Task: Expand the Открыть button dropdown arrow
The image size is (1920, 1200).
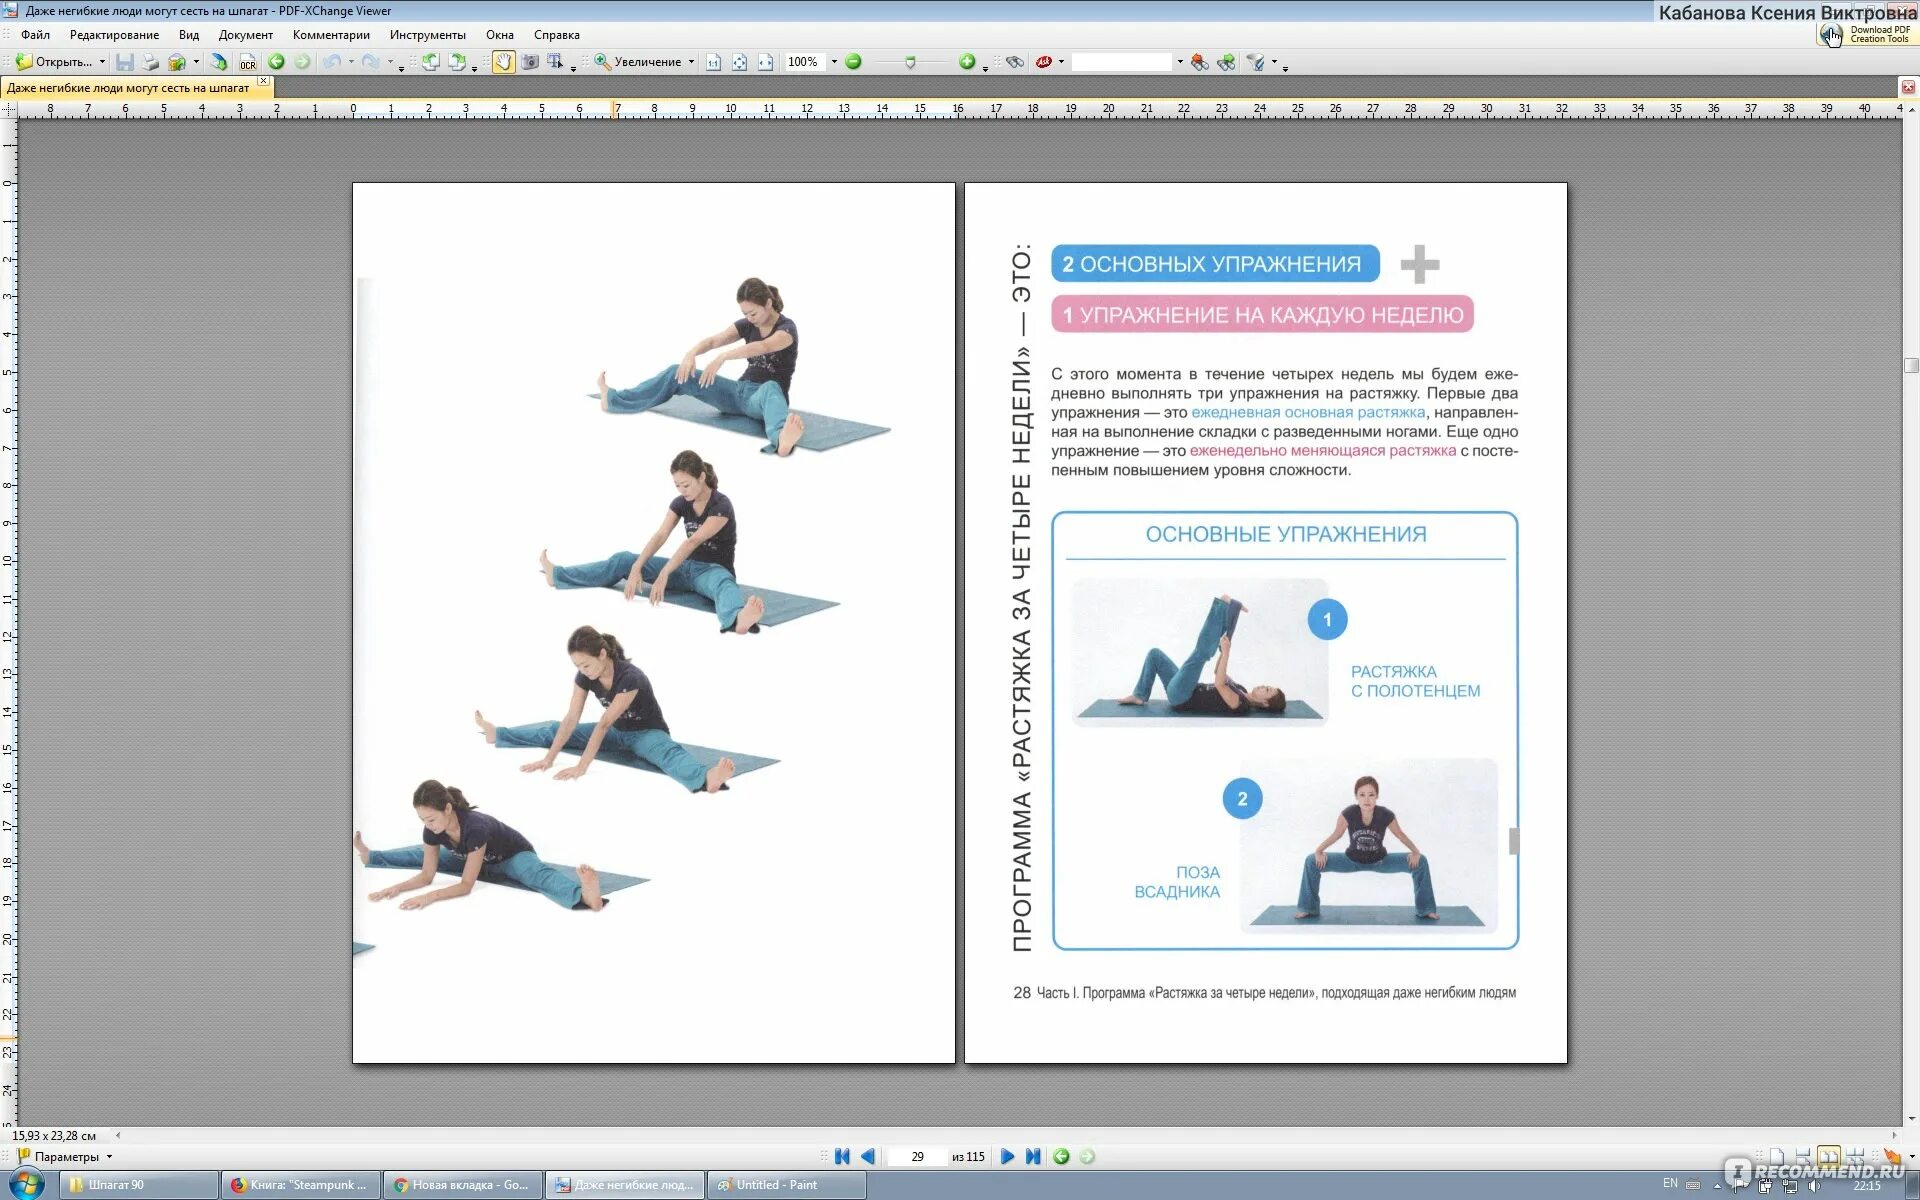Action: [x=102, y=62]
